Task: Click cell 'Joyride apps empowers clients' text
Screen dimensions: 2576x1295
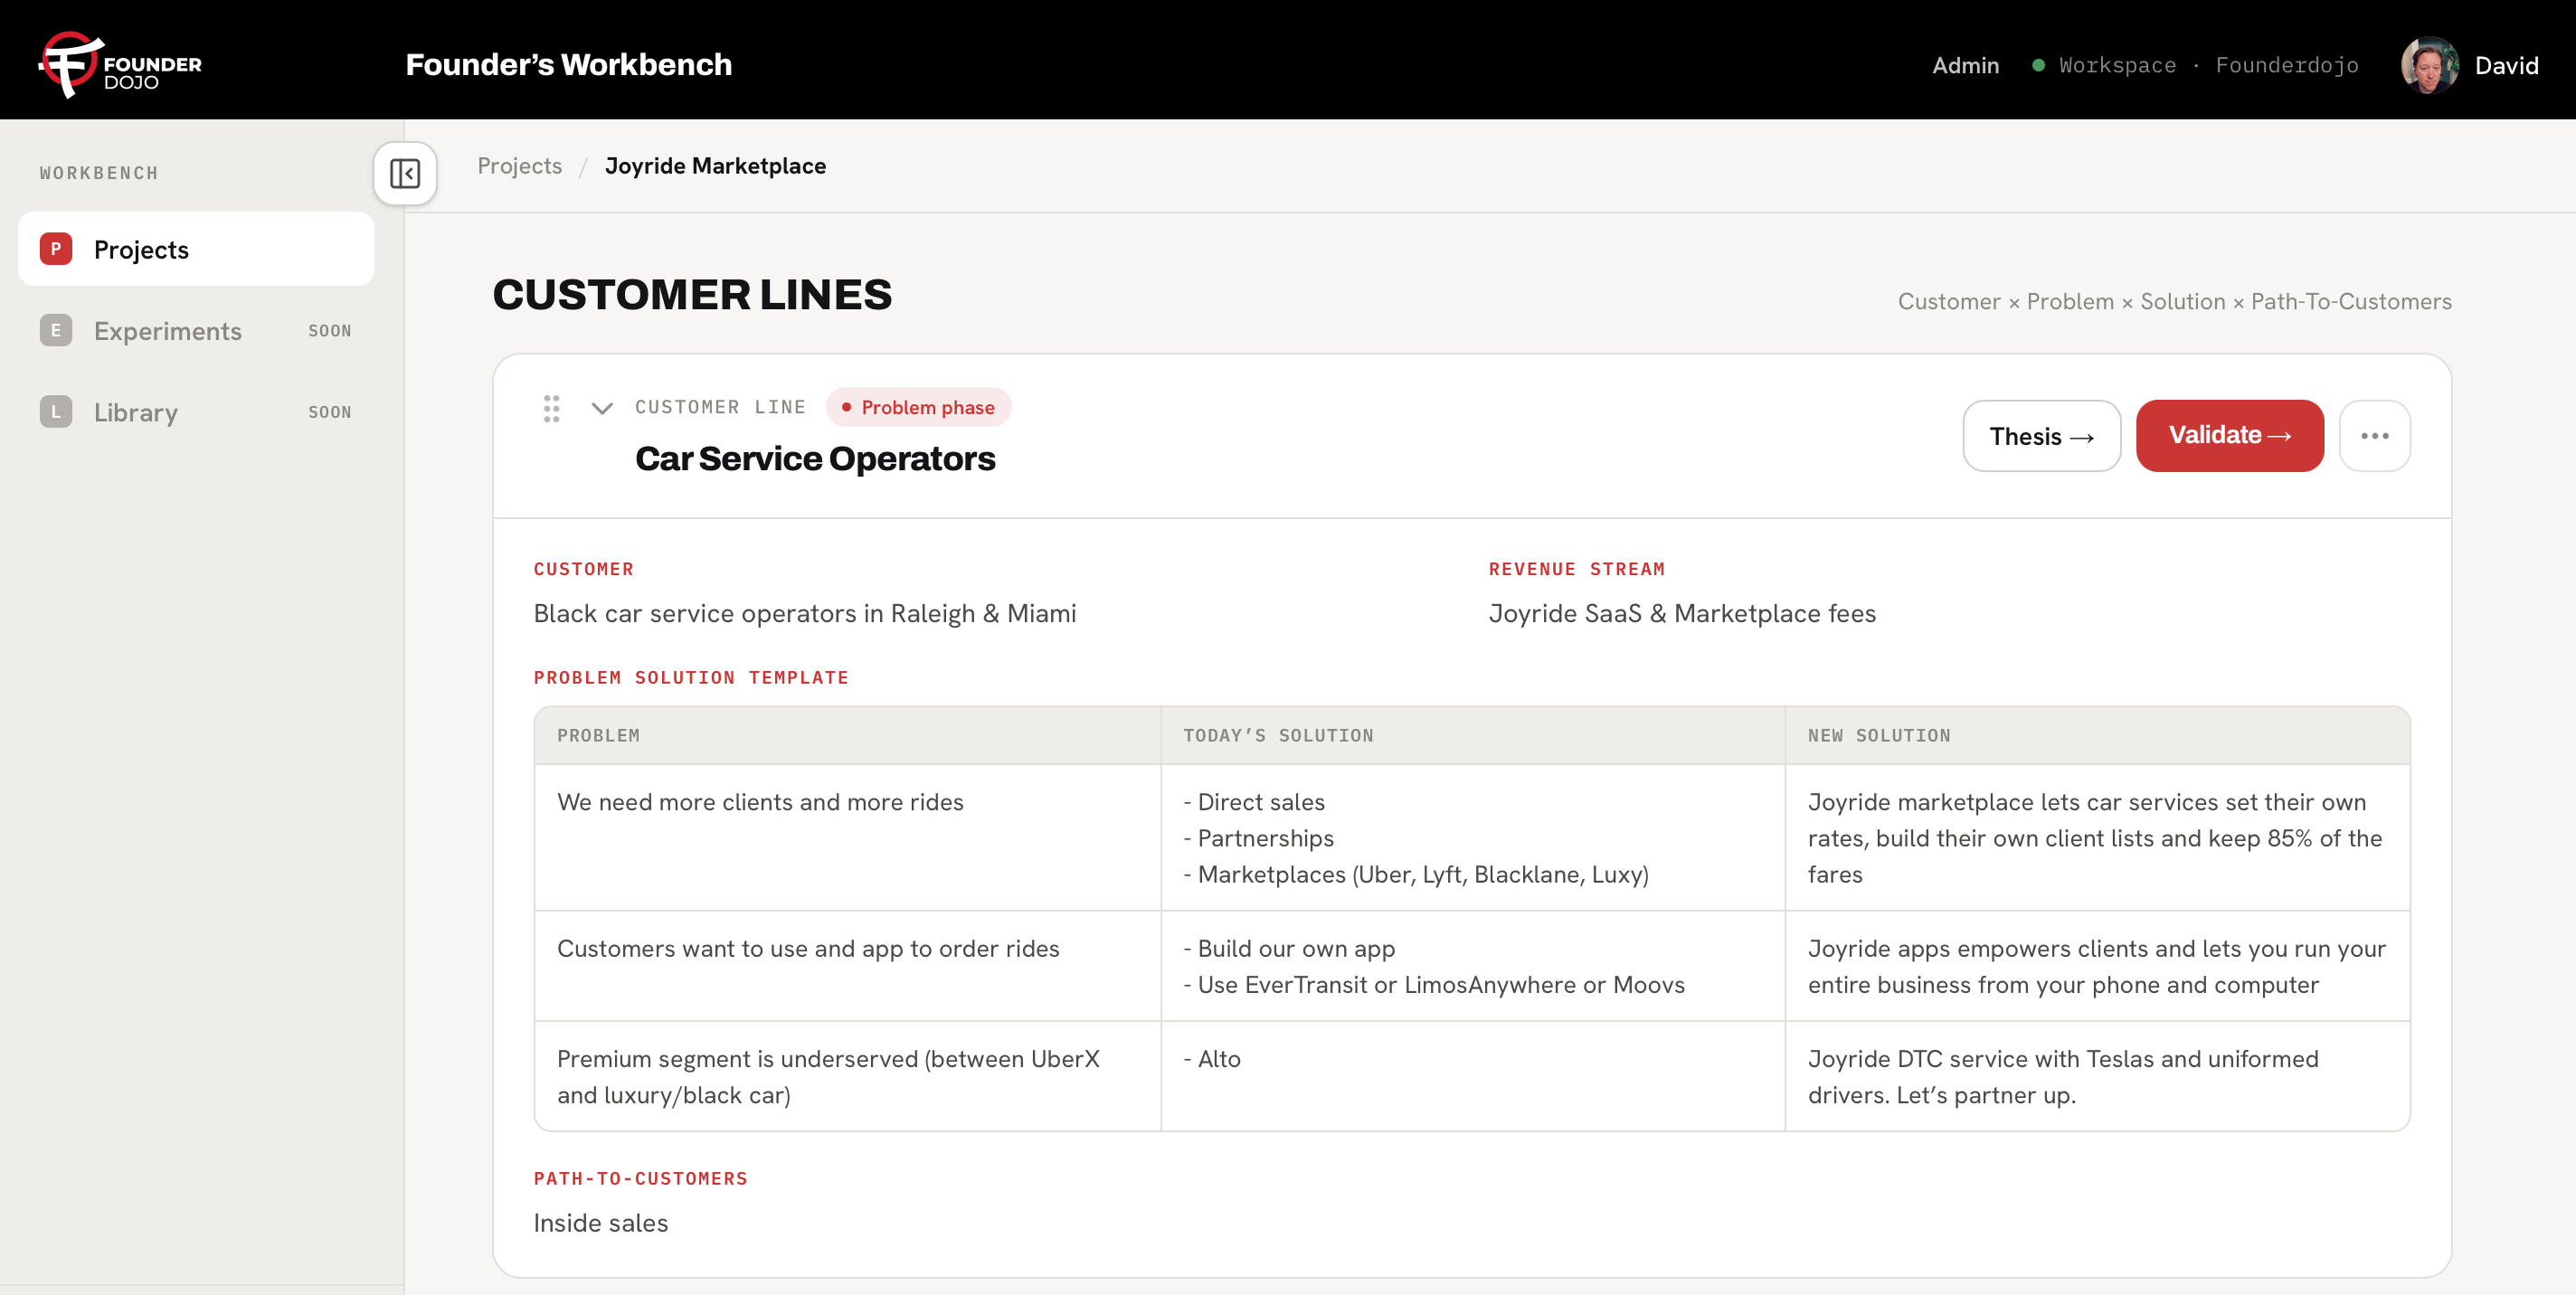Action: click(2097, 966)
